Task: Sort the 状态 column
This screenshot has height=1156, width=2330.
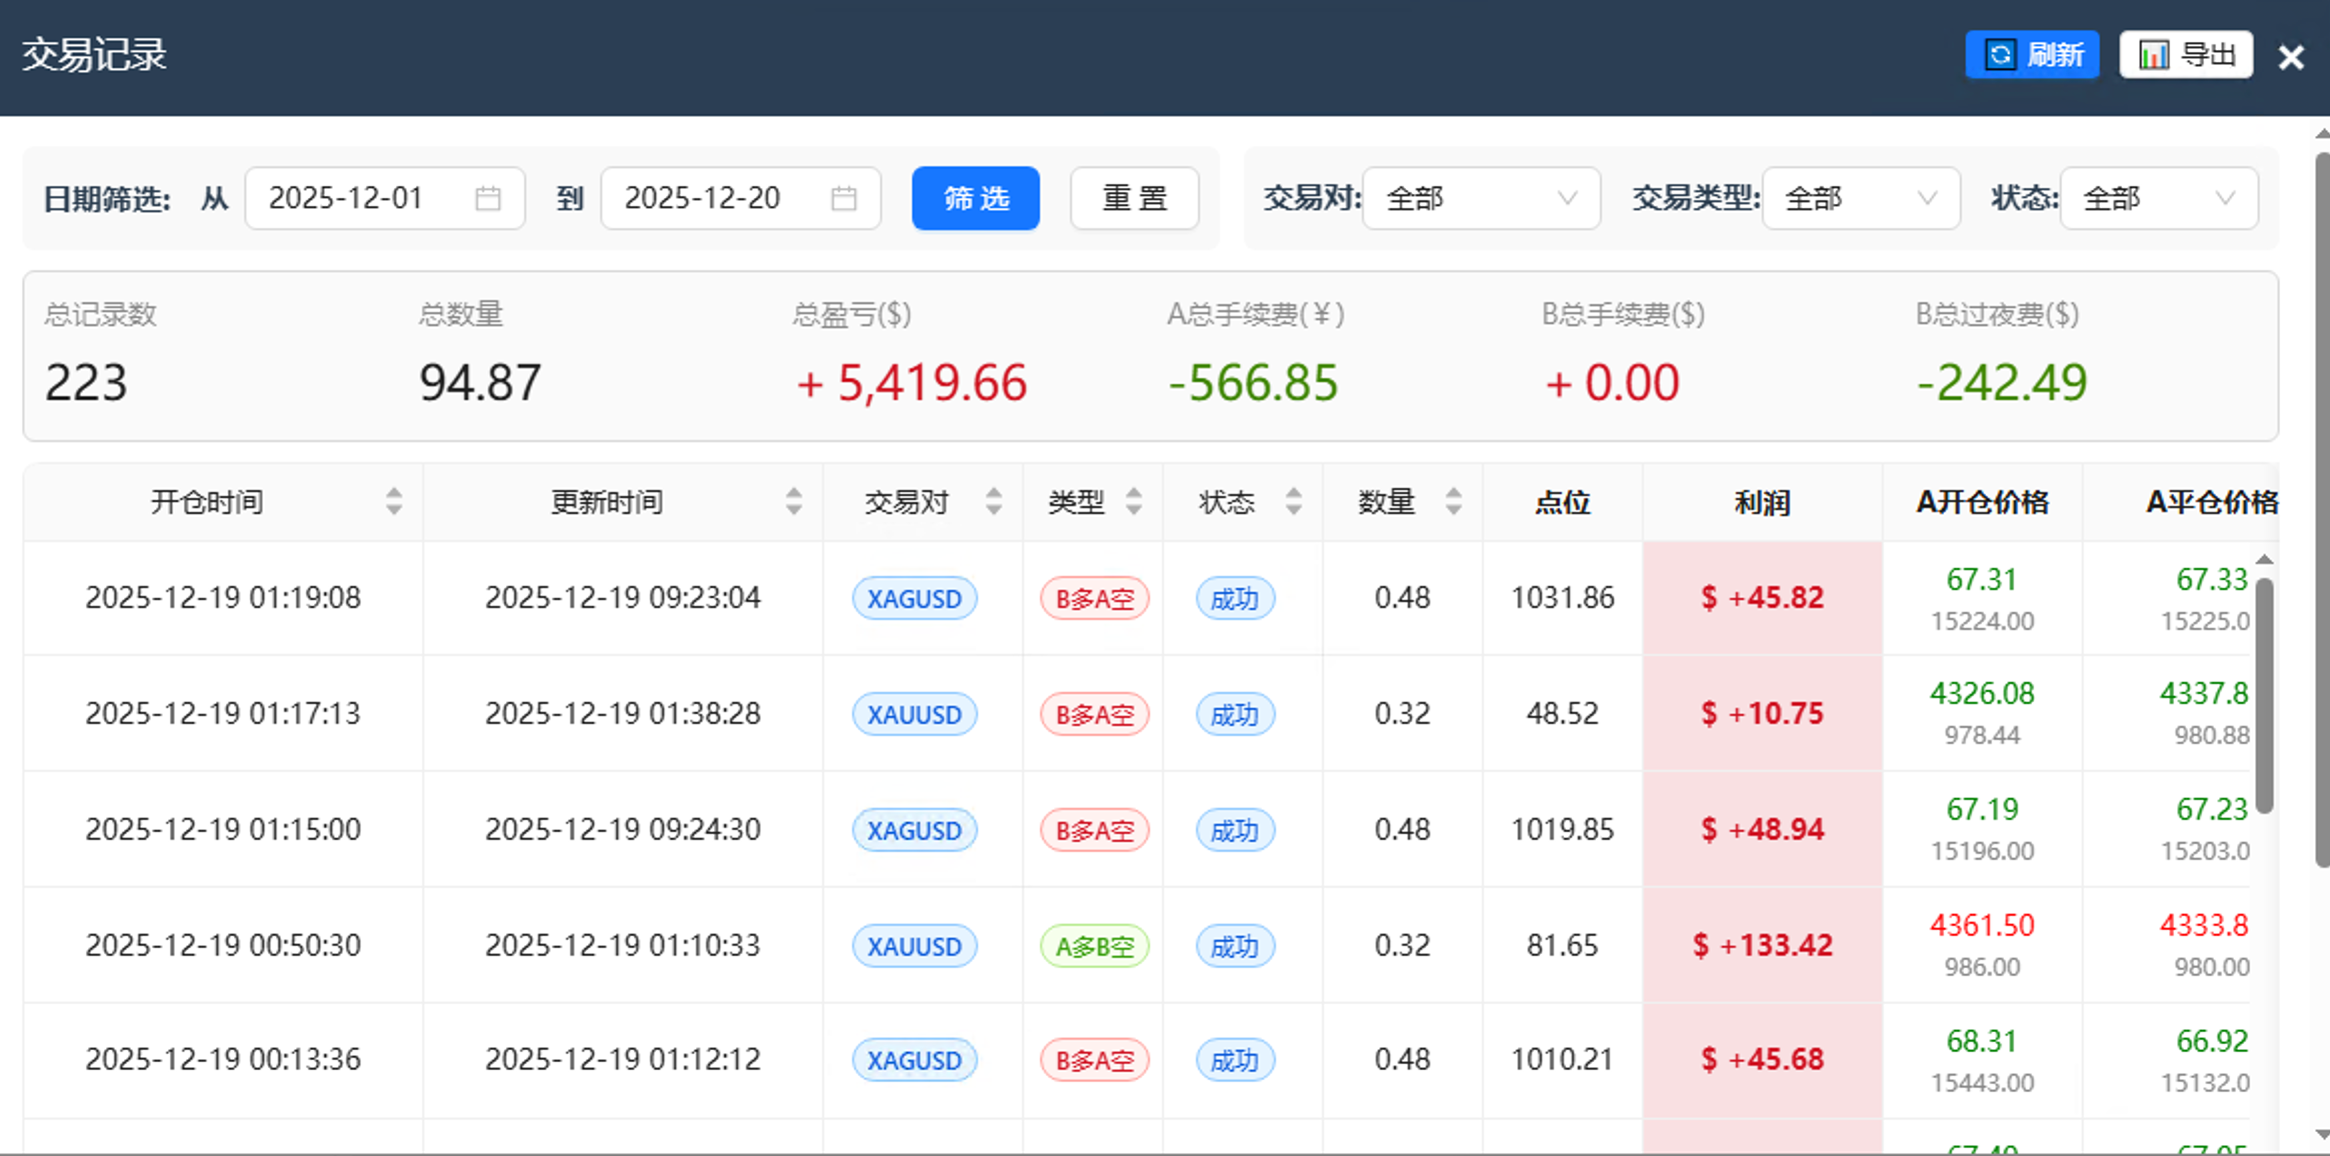Action: tap(1294, 501)
